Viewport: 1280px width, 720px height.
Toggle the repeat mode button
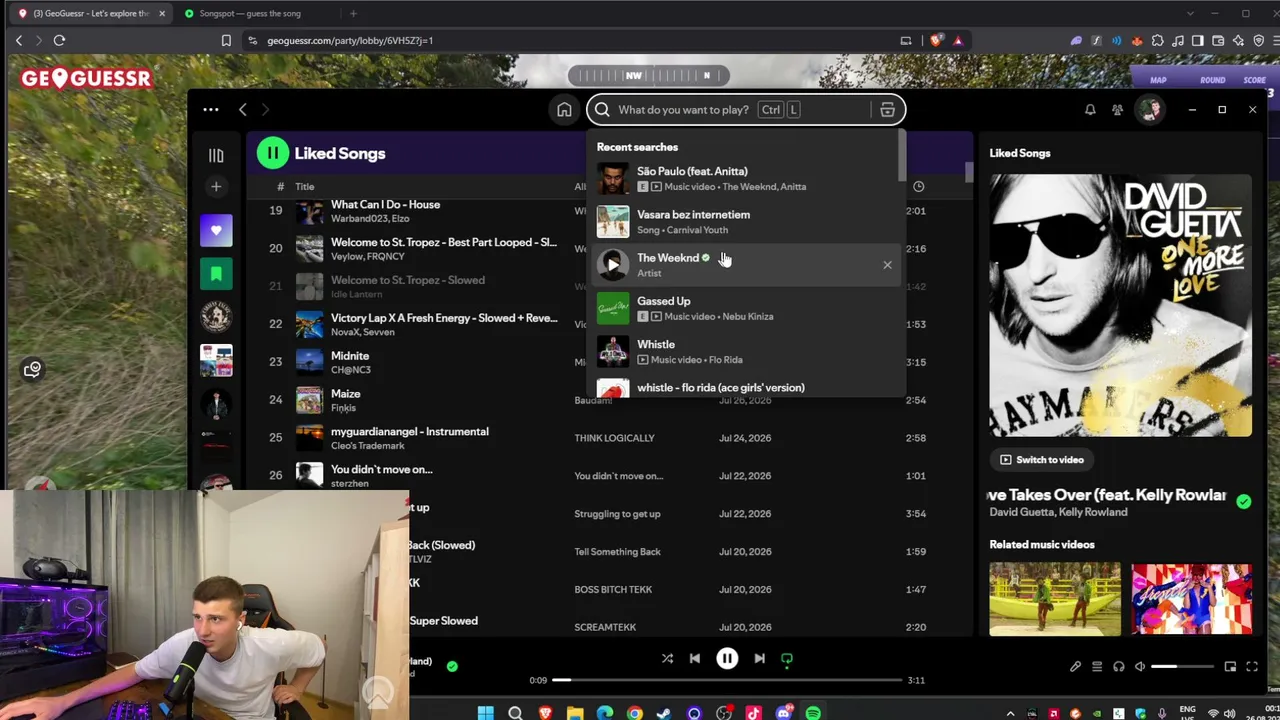(x=787, y=659)
